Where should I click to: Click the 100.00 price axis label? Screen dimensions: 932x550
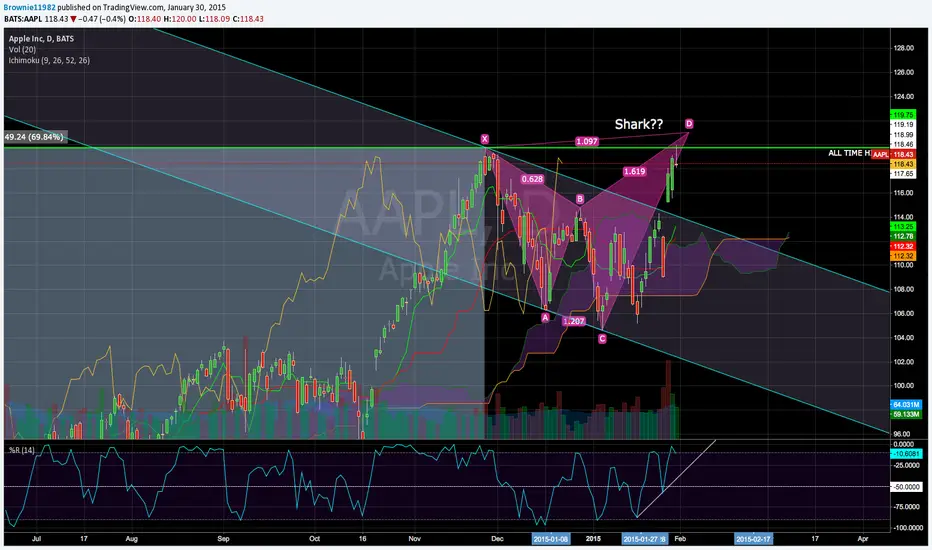903,386
